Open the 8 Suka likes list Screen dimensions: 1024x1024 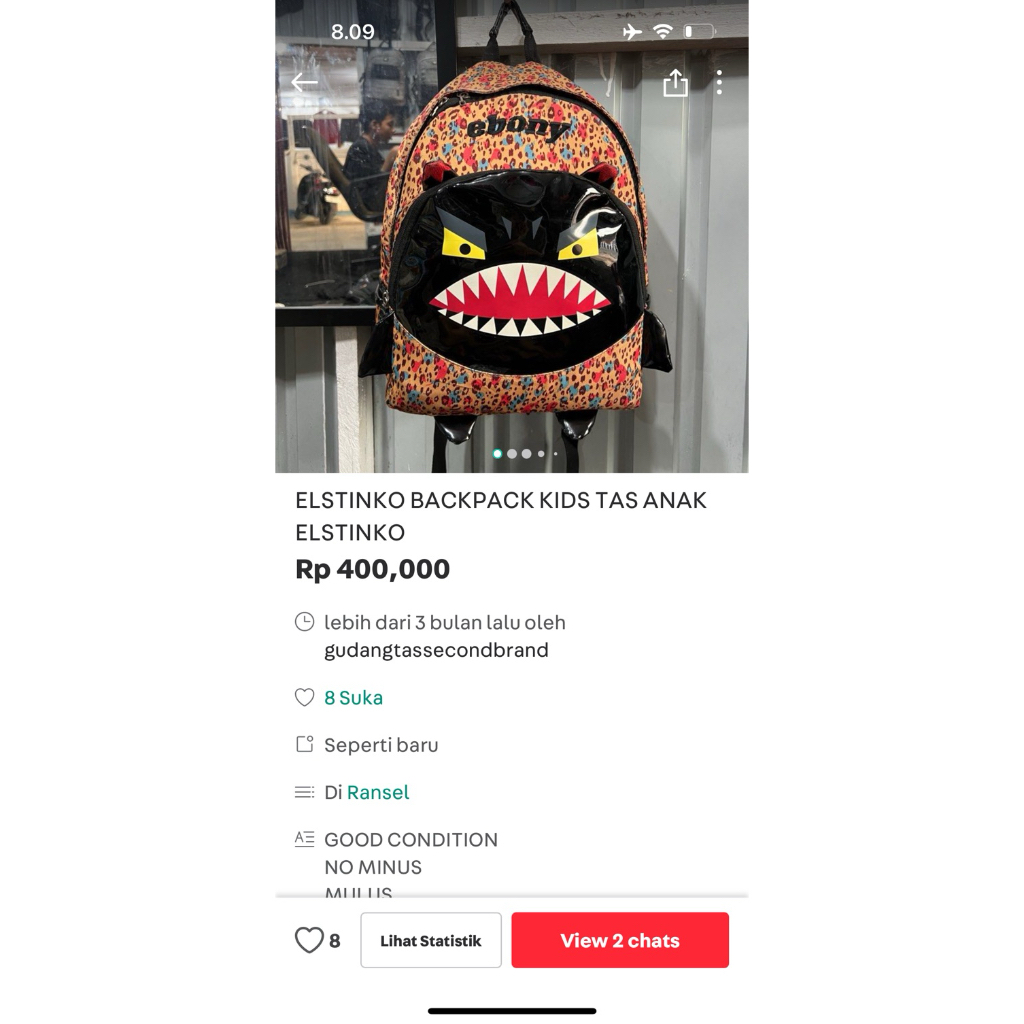coord(353,697)
